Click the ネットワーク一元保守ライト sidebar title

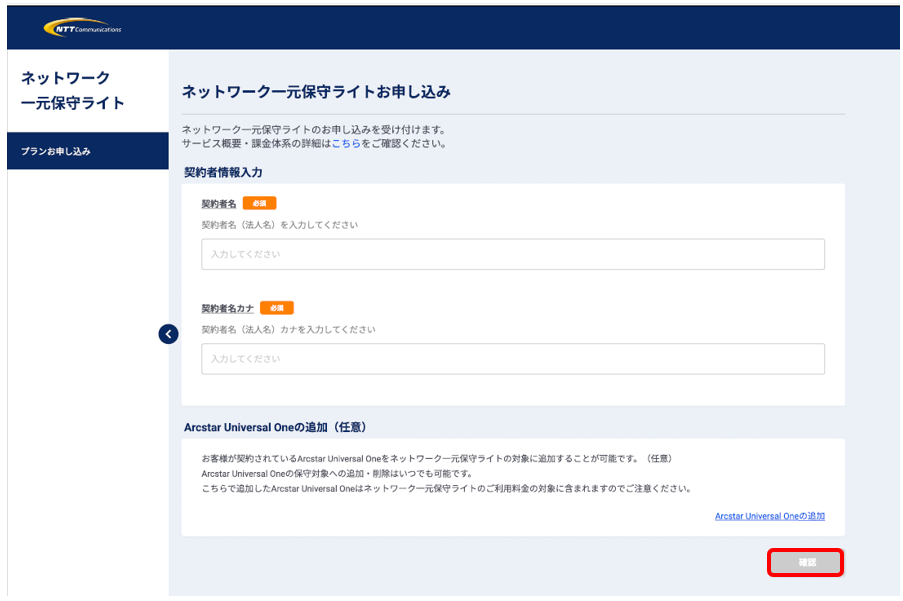(x=73, y=90)
